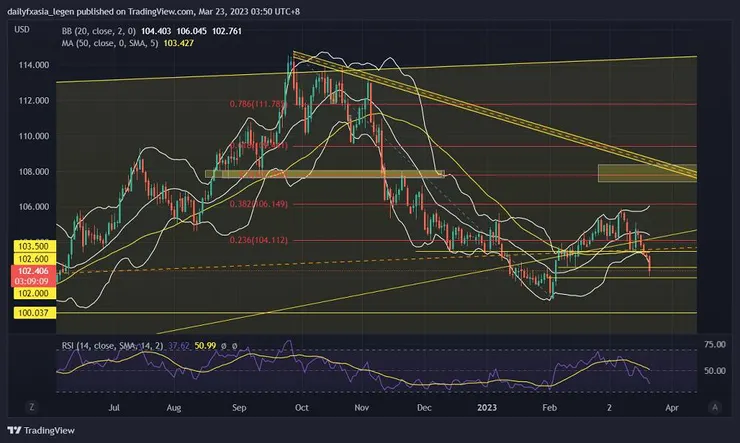Click the BB value 104.403 in legend
Viewport: 740px width, 443px height.
point(156,31)
